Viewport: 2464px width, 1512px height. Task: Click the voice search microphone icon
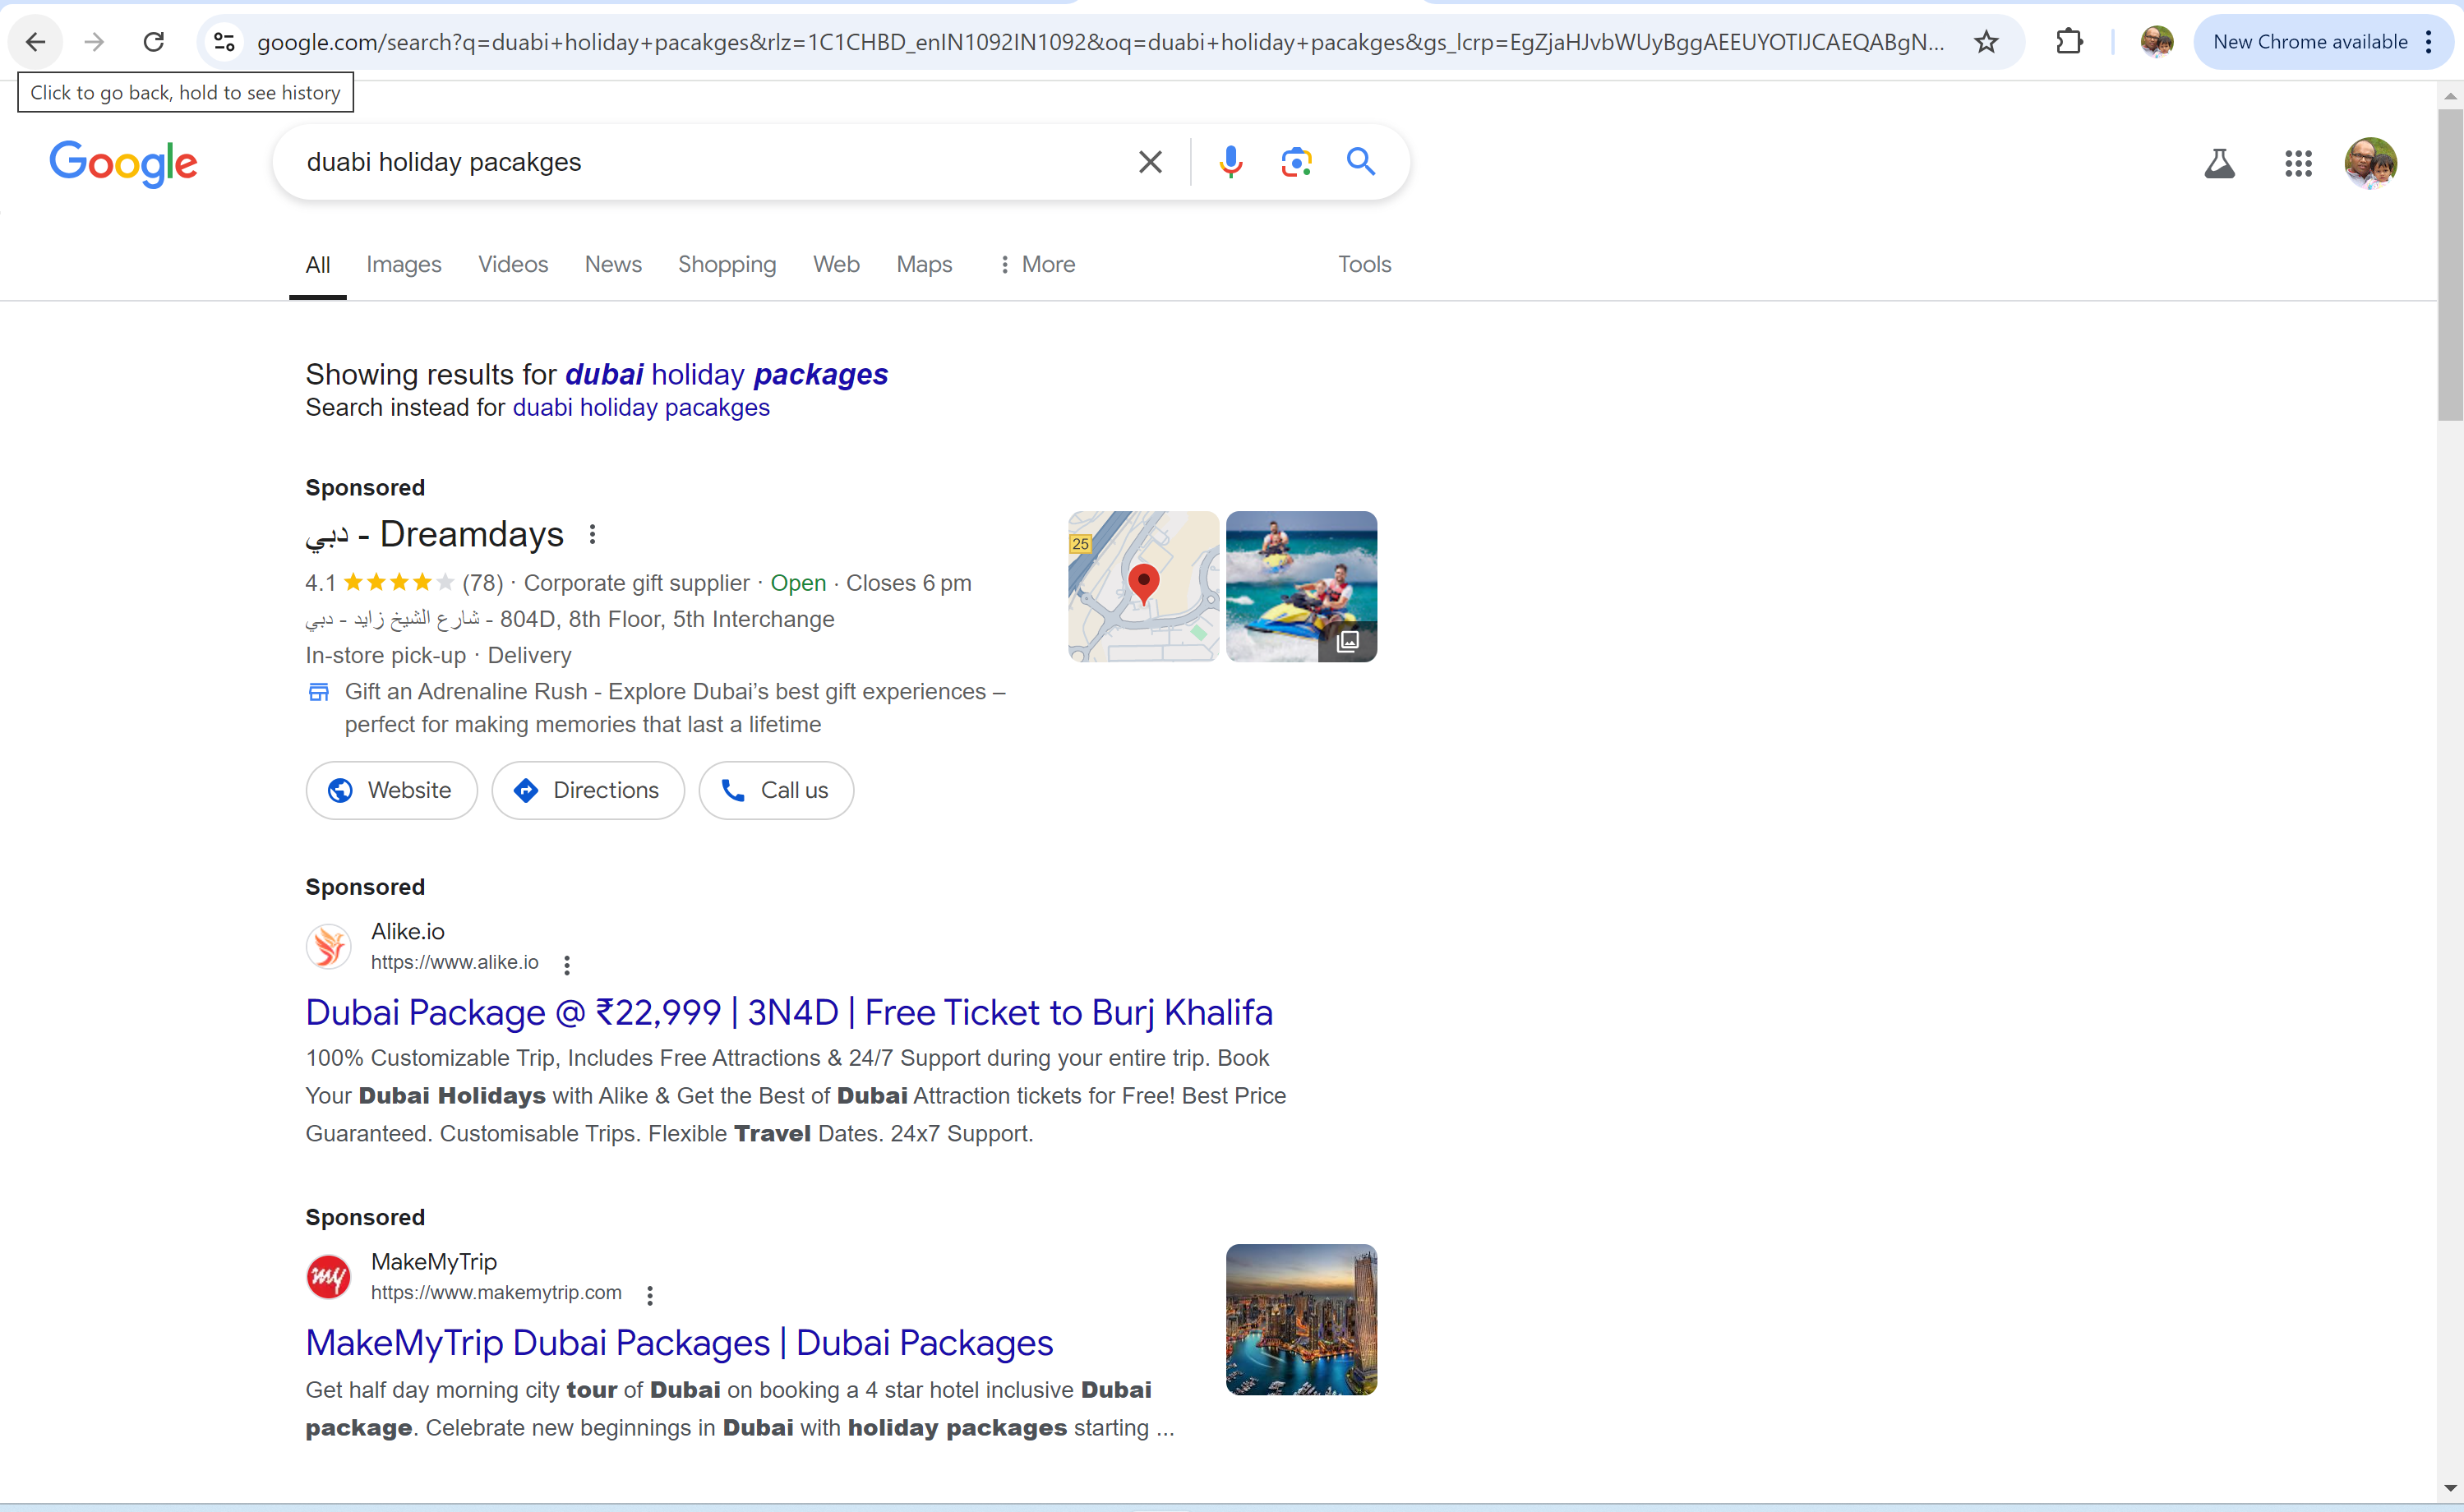pyautogui.click(x=1230, y=162)
